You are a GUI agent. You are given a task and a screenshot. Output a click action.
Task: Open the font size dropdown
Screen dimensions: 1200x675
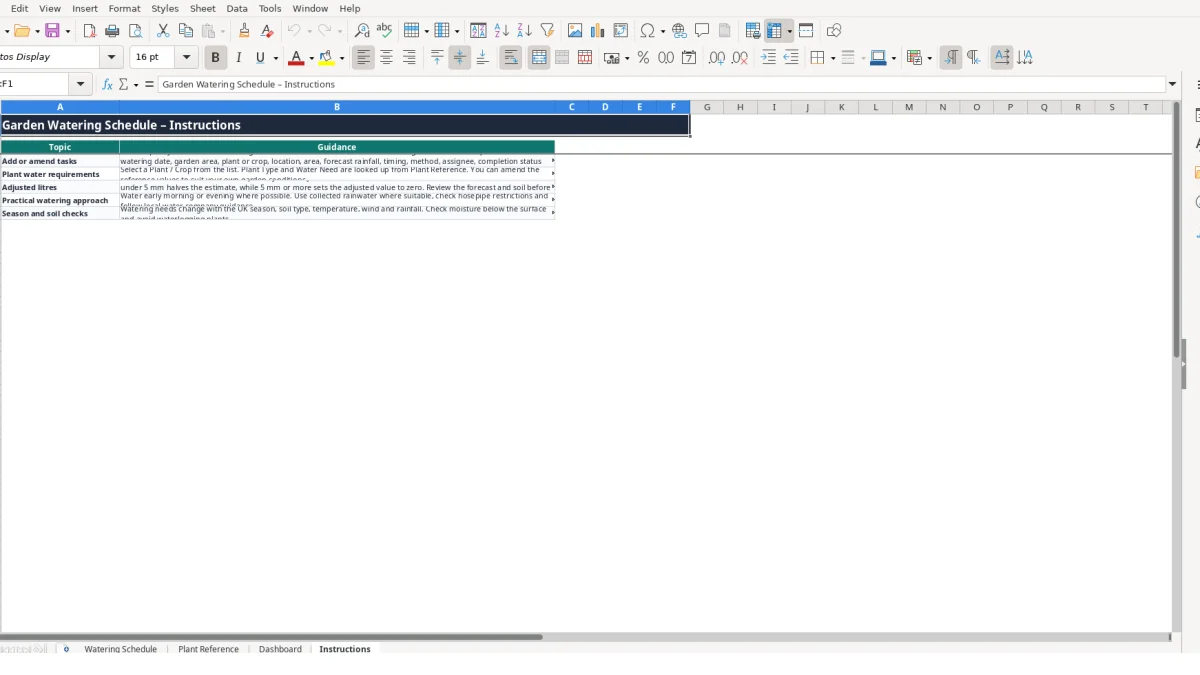187,58
